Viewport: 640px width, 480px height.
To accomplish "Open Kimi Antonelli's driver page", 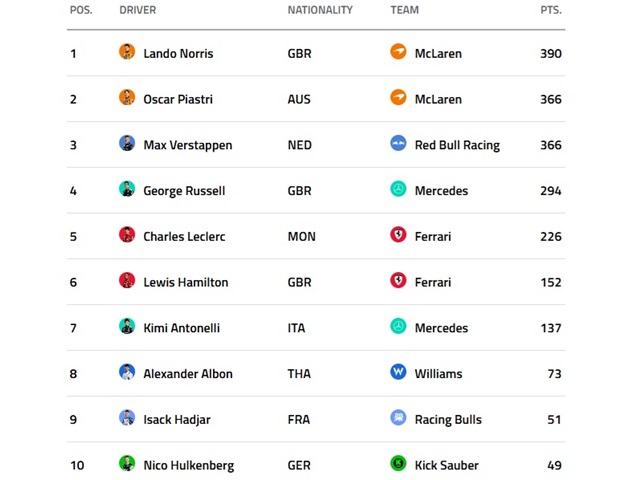I will coord(181,328).
